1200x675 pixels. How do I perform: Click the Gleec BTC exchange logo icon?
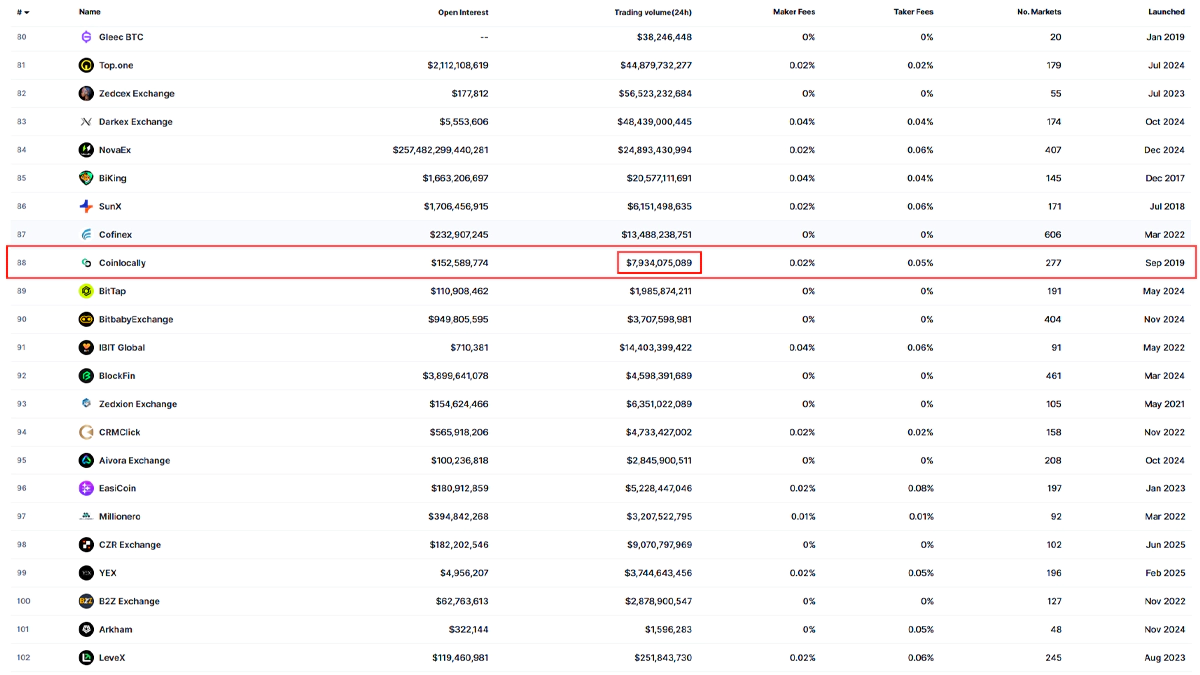coord(86,37)
